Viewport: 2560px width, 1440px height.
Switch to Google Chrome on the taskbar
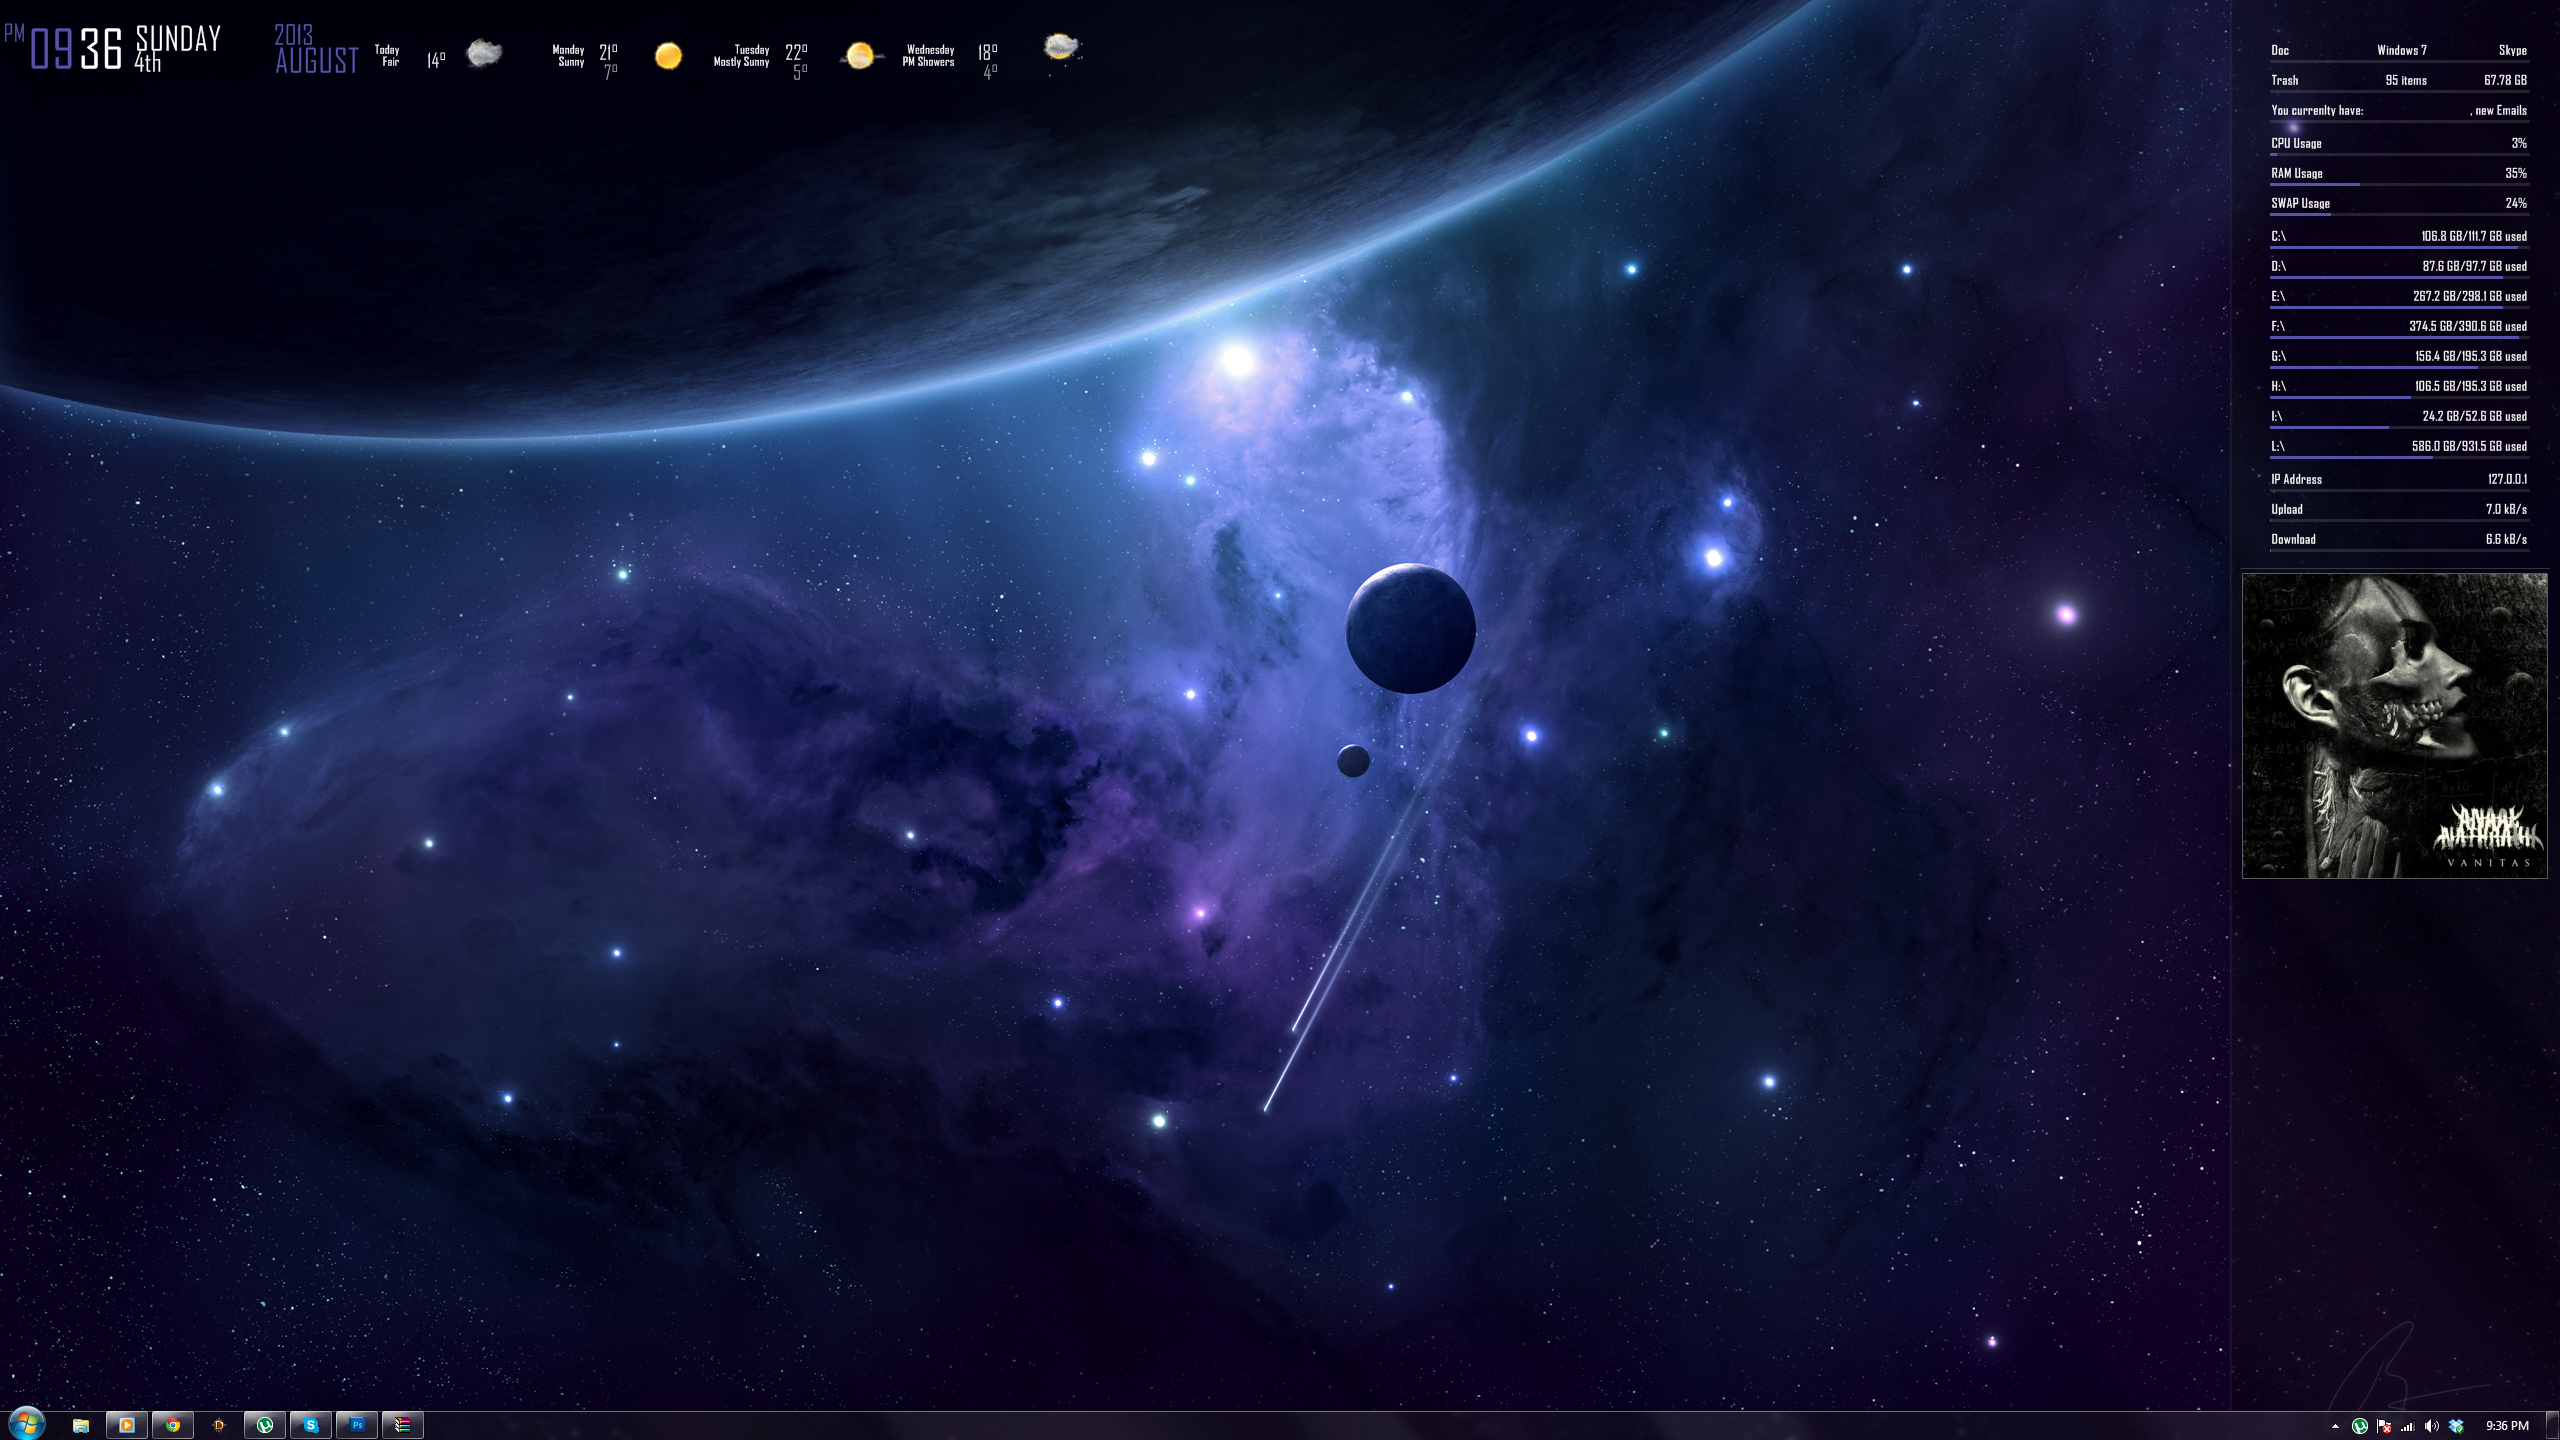(173, 1425)
